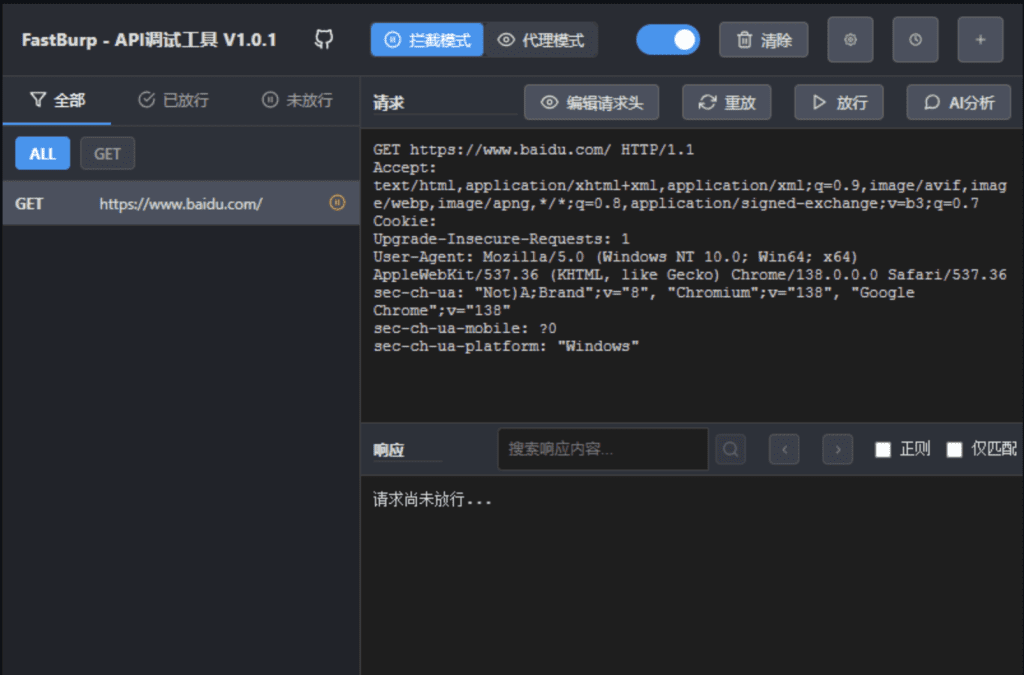Enable the 正则 regex checkbox

point(883,449)
